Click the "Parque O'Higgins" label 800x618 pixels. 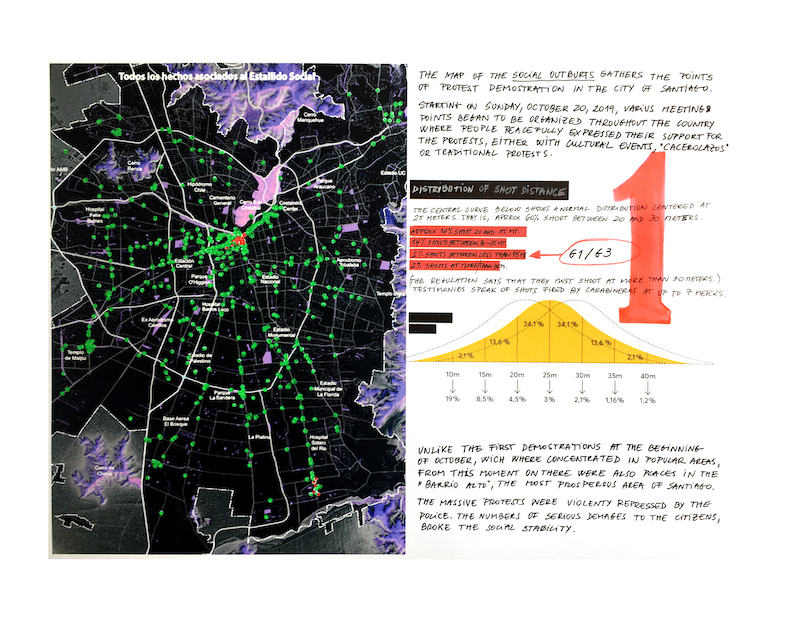pyautogui.click(x=200, y=279)
